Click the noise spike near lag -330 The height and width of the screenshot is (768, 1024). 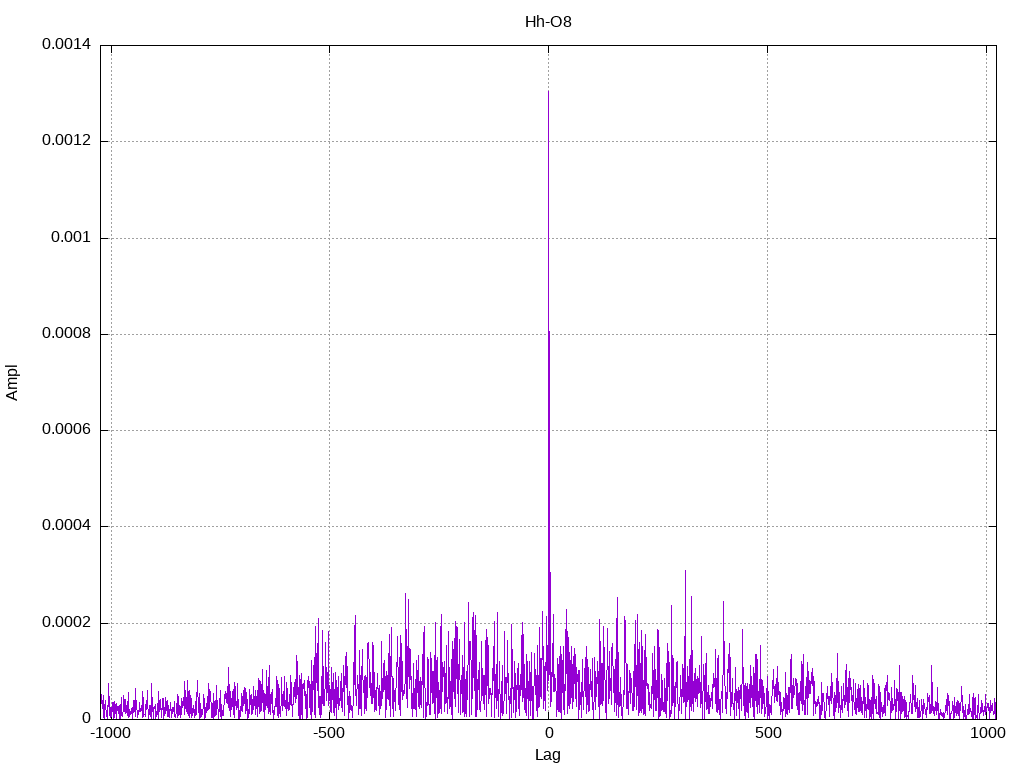pos(406,595)
